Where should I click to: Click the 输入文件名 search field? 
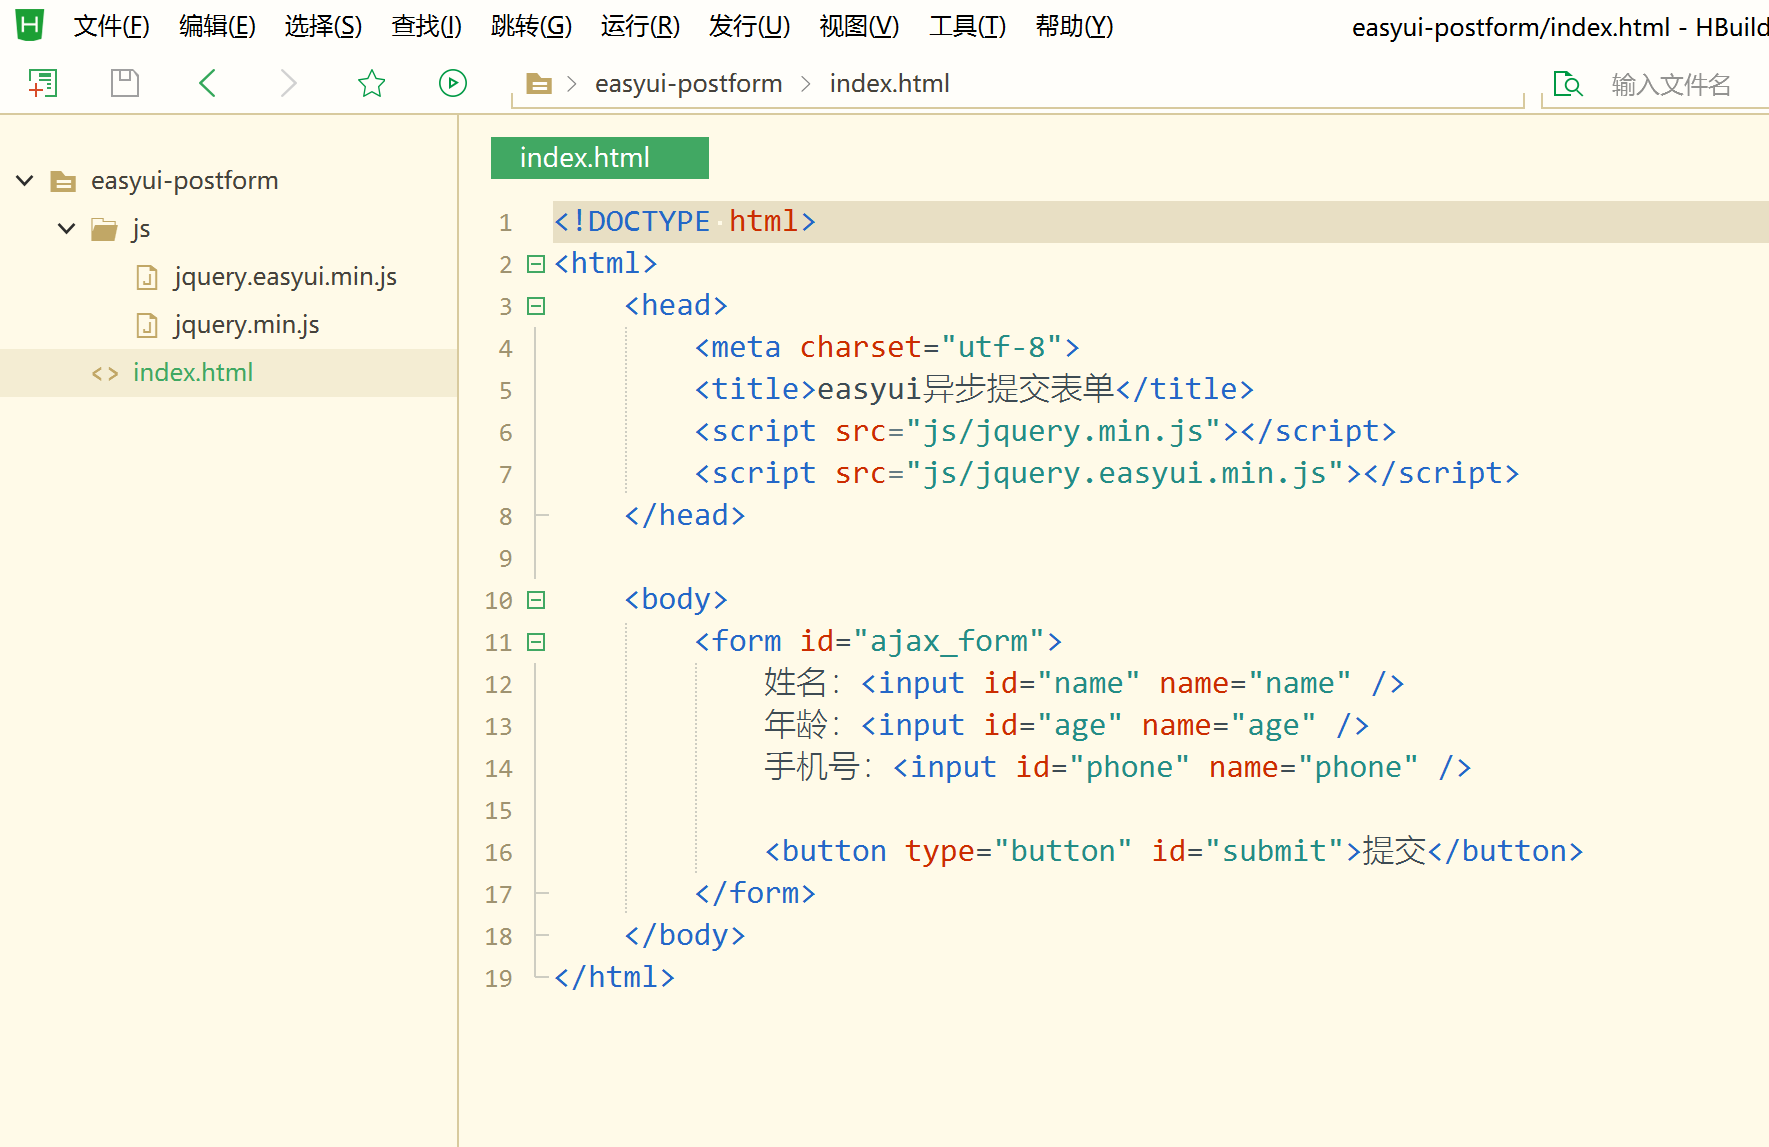pos(1671,85)
